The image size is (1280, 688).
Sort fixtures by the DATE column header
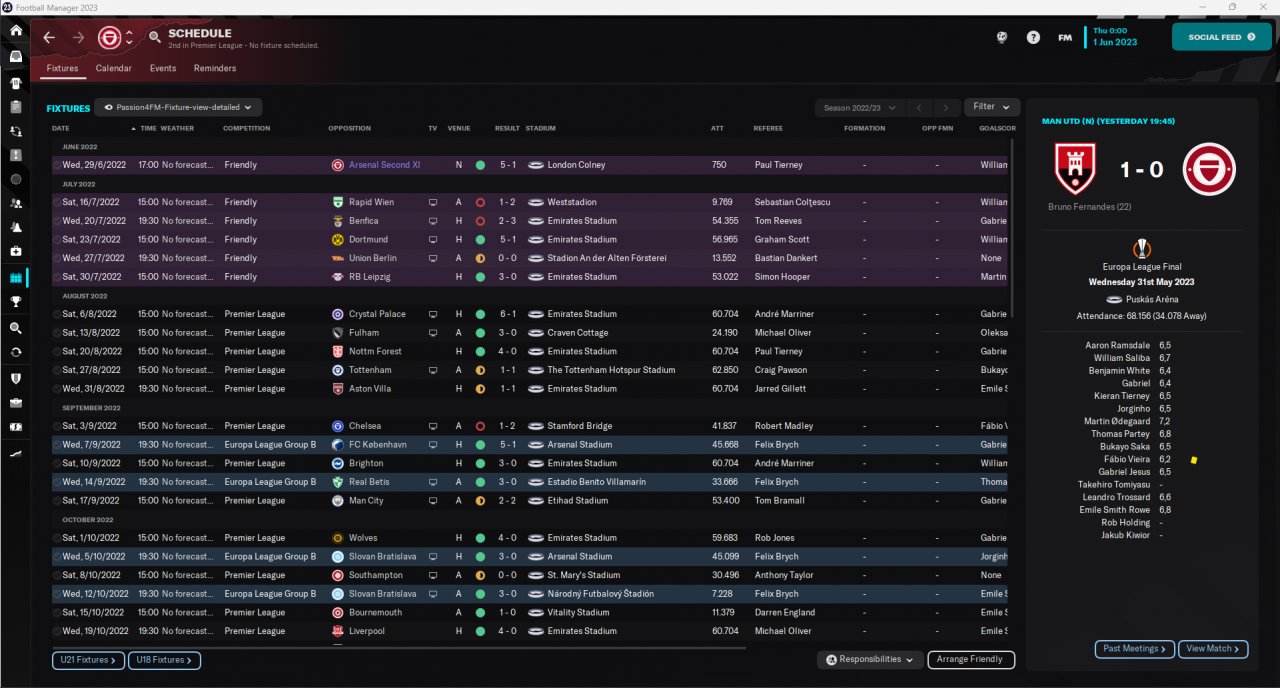(61, 128)
